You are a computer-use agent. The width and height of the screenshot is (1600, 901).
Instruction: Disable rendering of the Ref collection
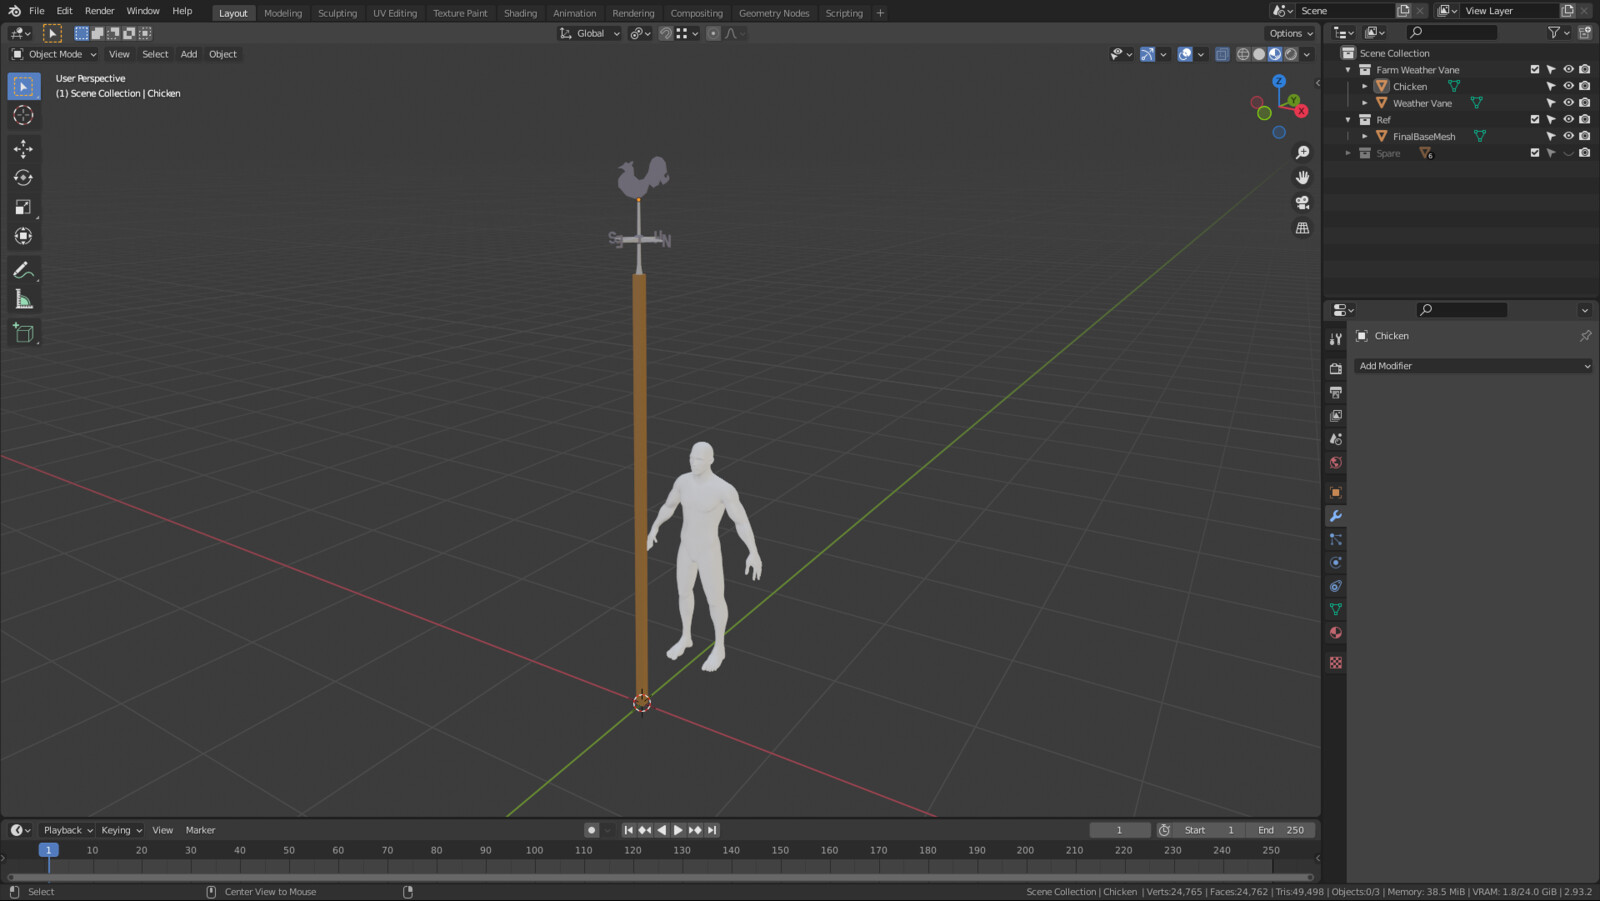(1584, 119)
